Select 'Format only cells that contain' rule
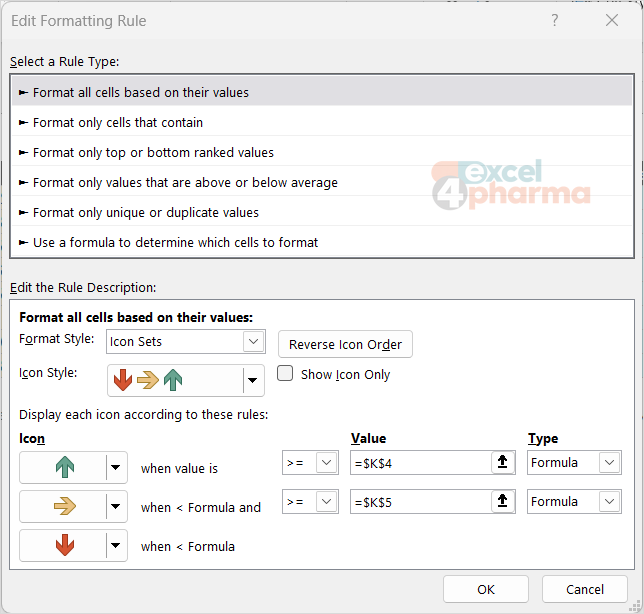The image size is (644, 614). pyautogui.click(x=322, y=122)
